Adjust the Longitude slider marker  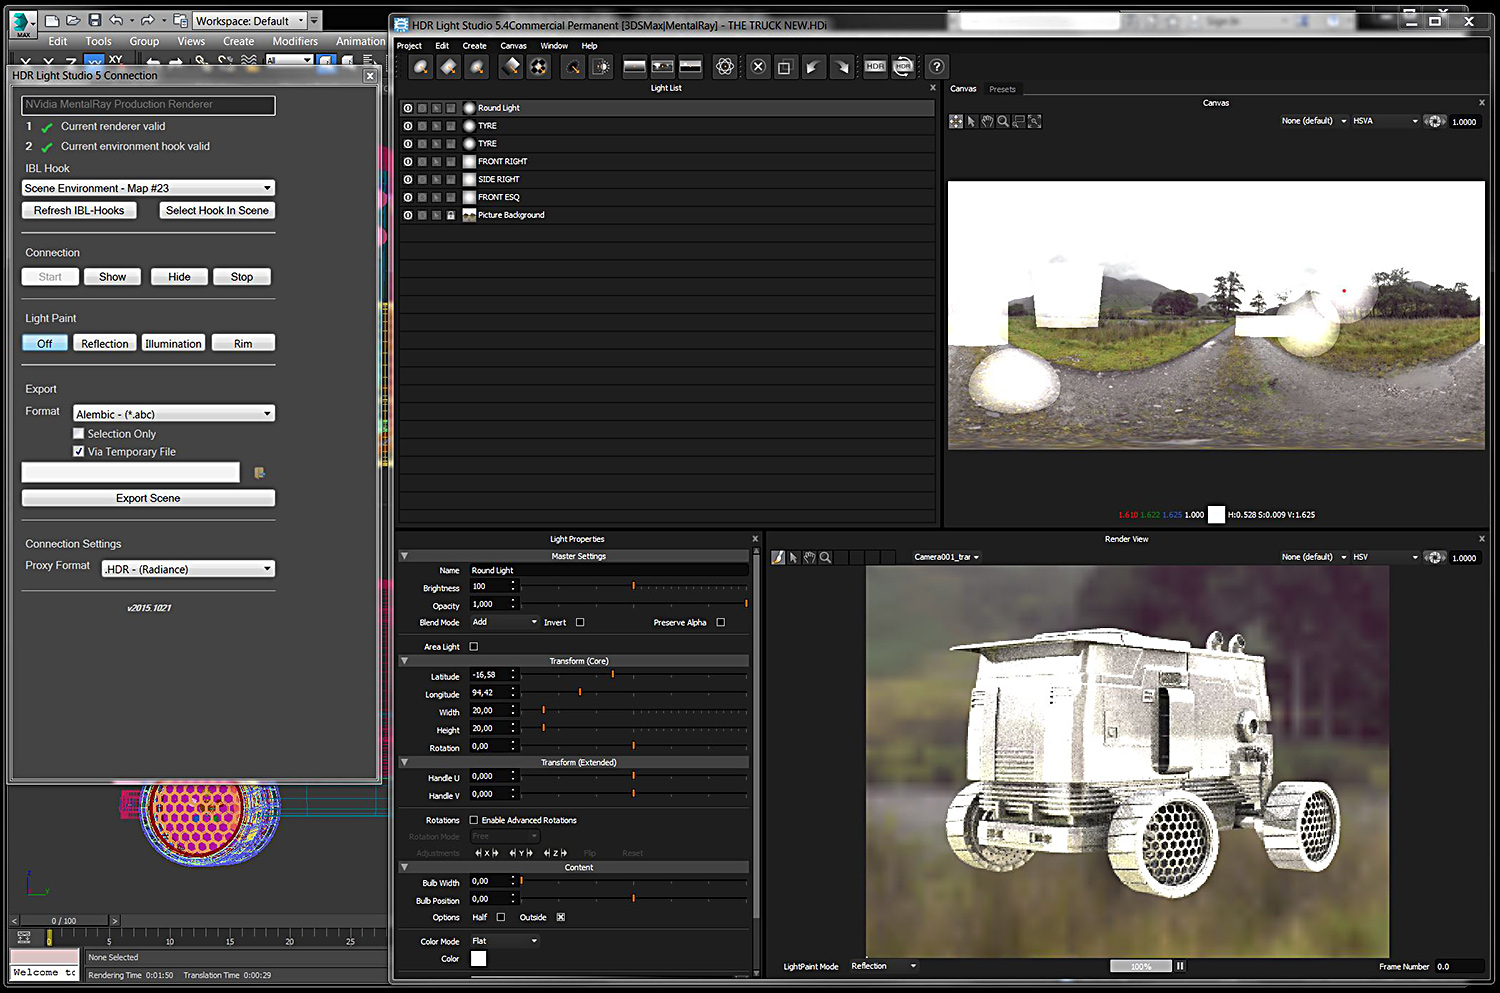pos(580,692)
